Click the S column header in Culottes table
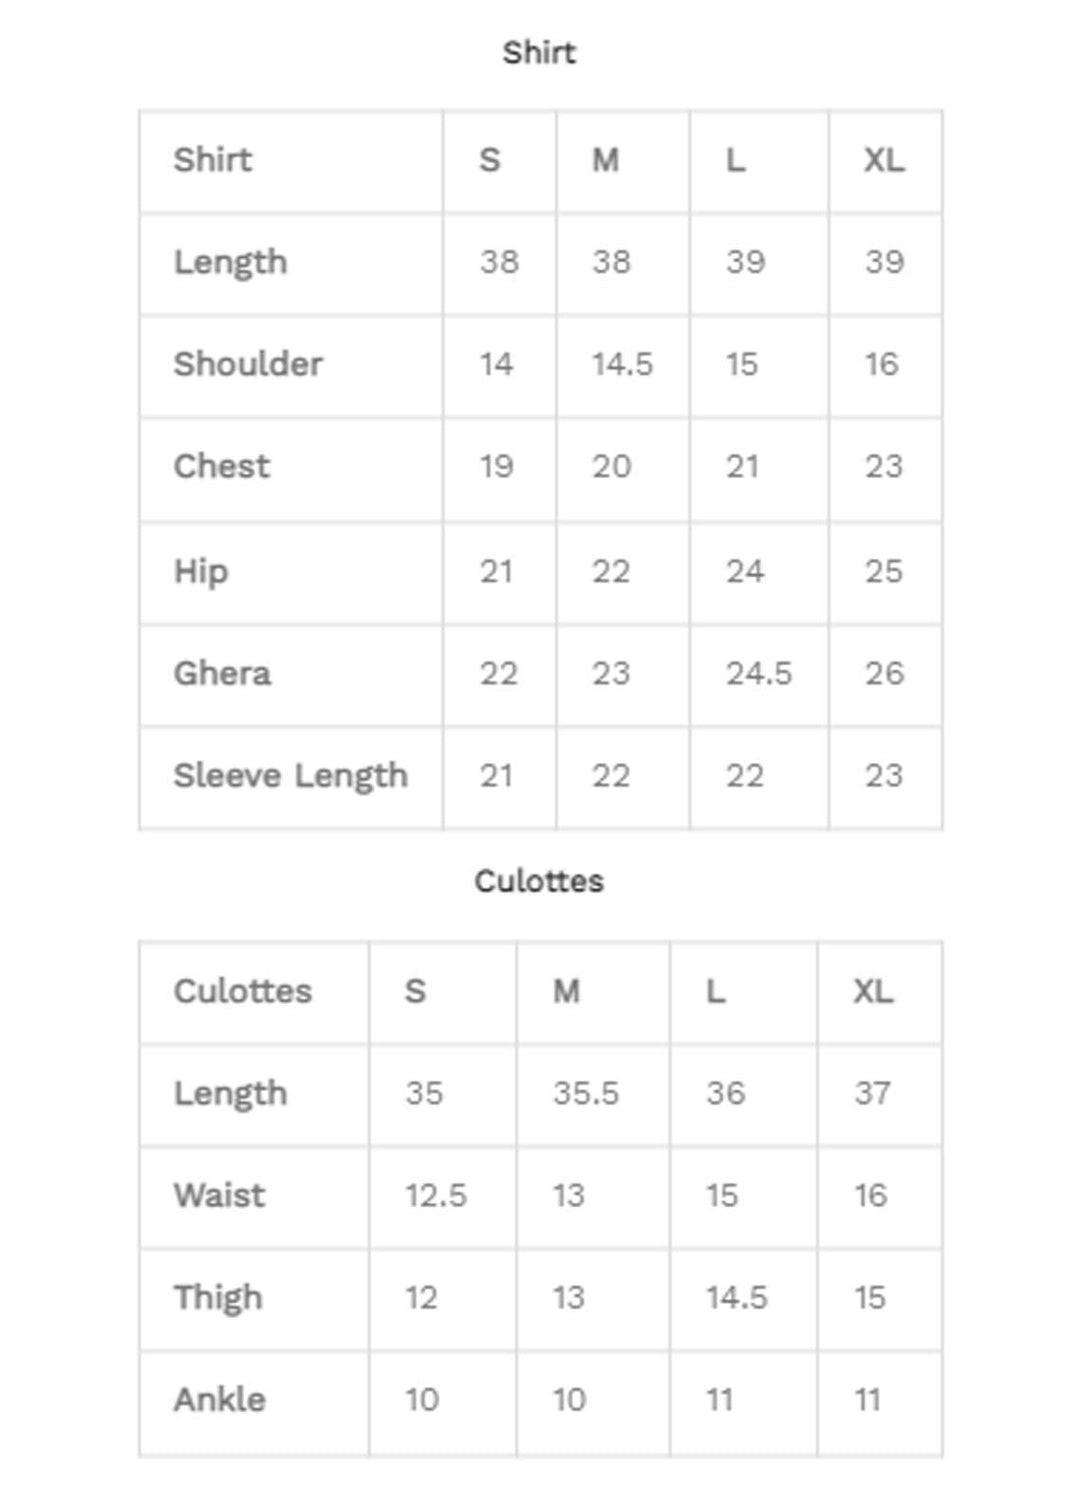 click(415, 991)
